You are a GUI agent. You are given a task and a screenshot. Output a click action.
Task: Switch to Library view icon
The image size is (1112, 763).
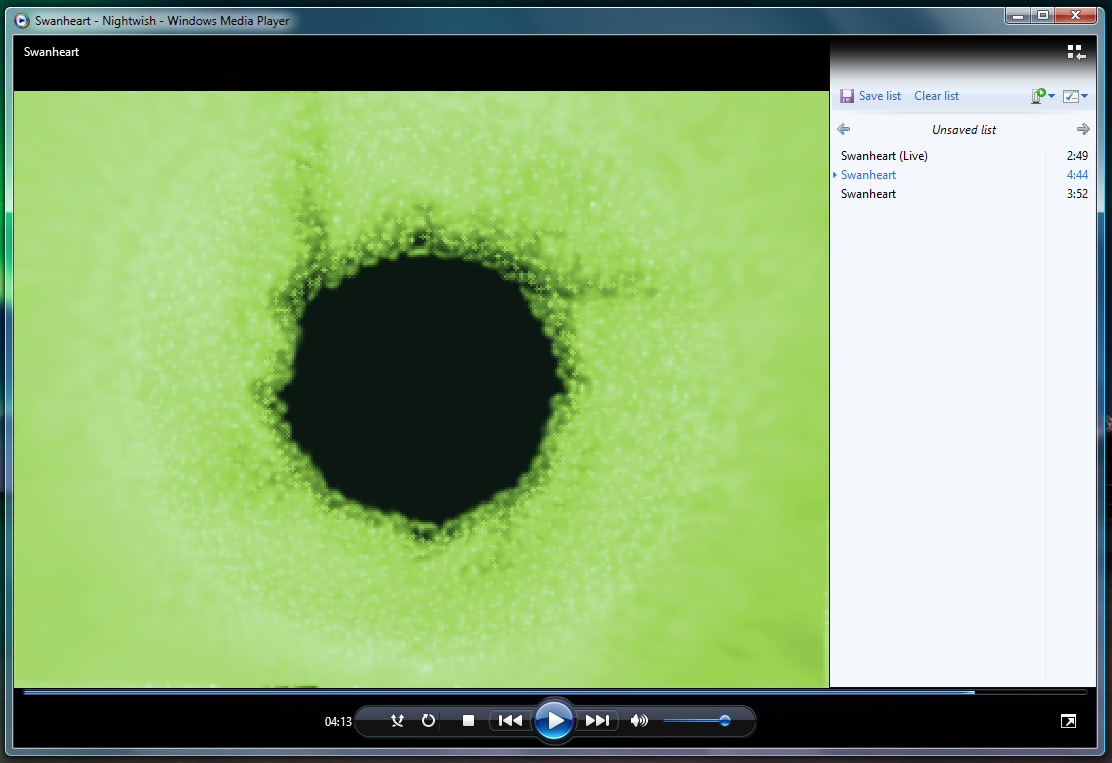pos(1076,52)
